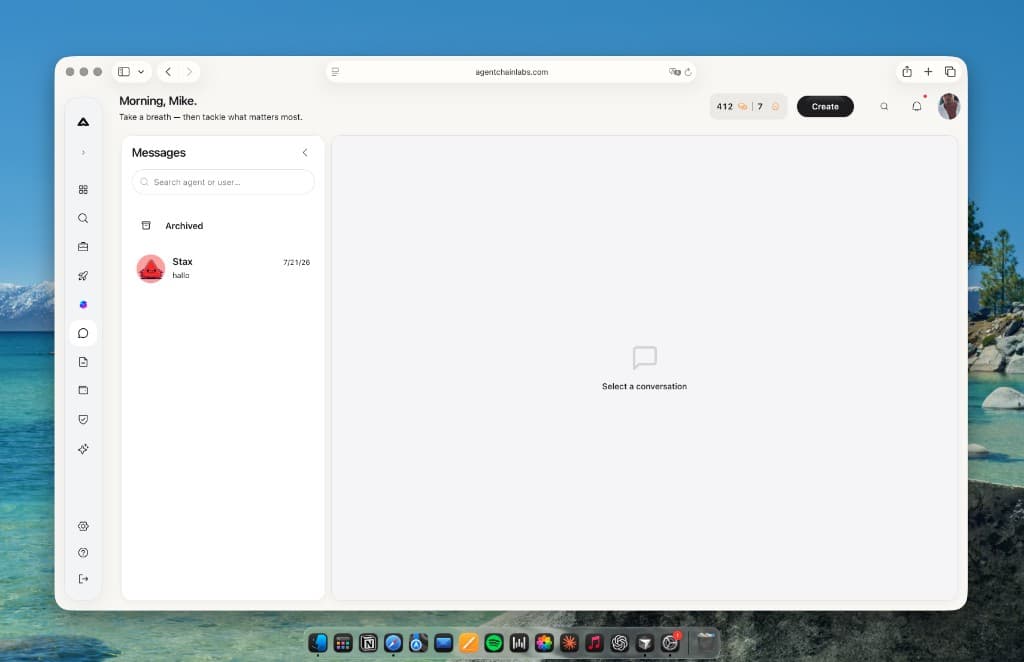Open the Safari tab group dropdown arrow

click(x=141, y=72)
